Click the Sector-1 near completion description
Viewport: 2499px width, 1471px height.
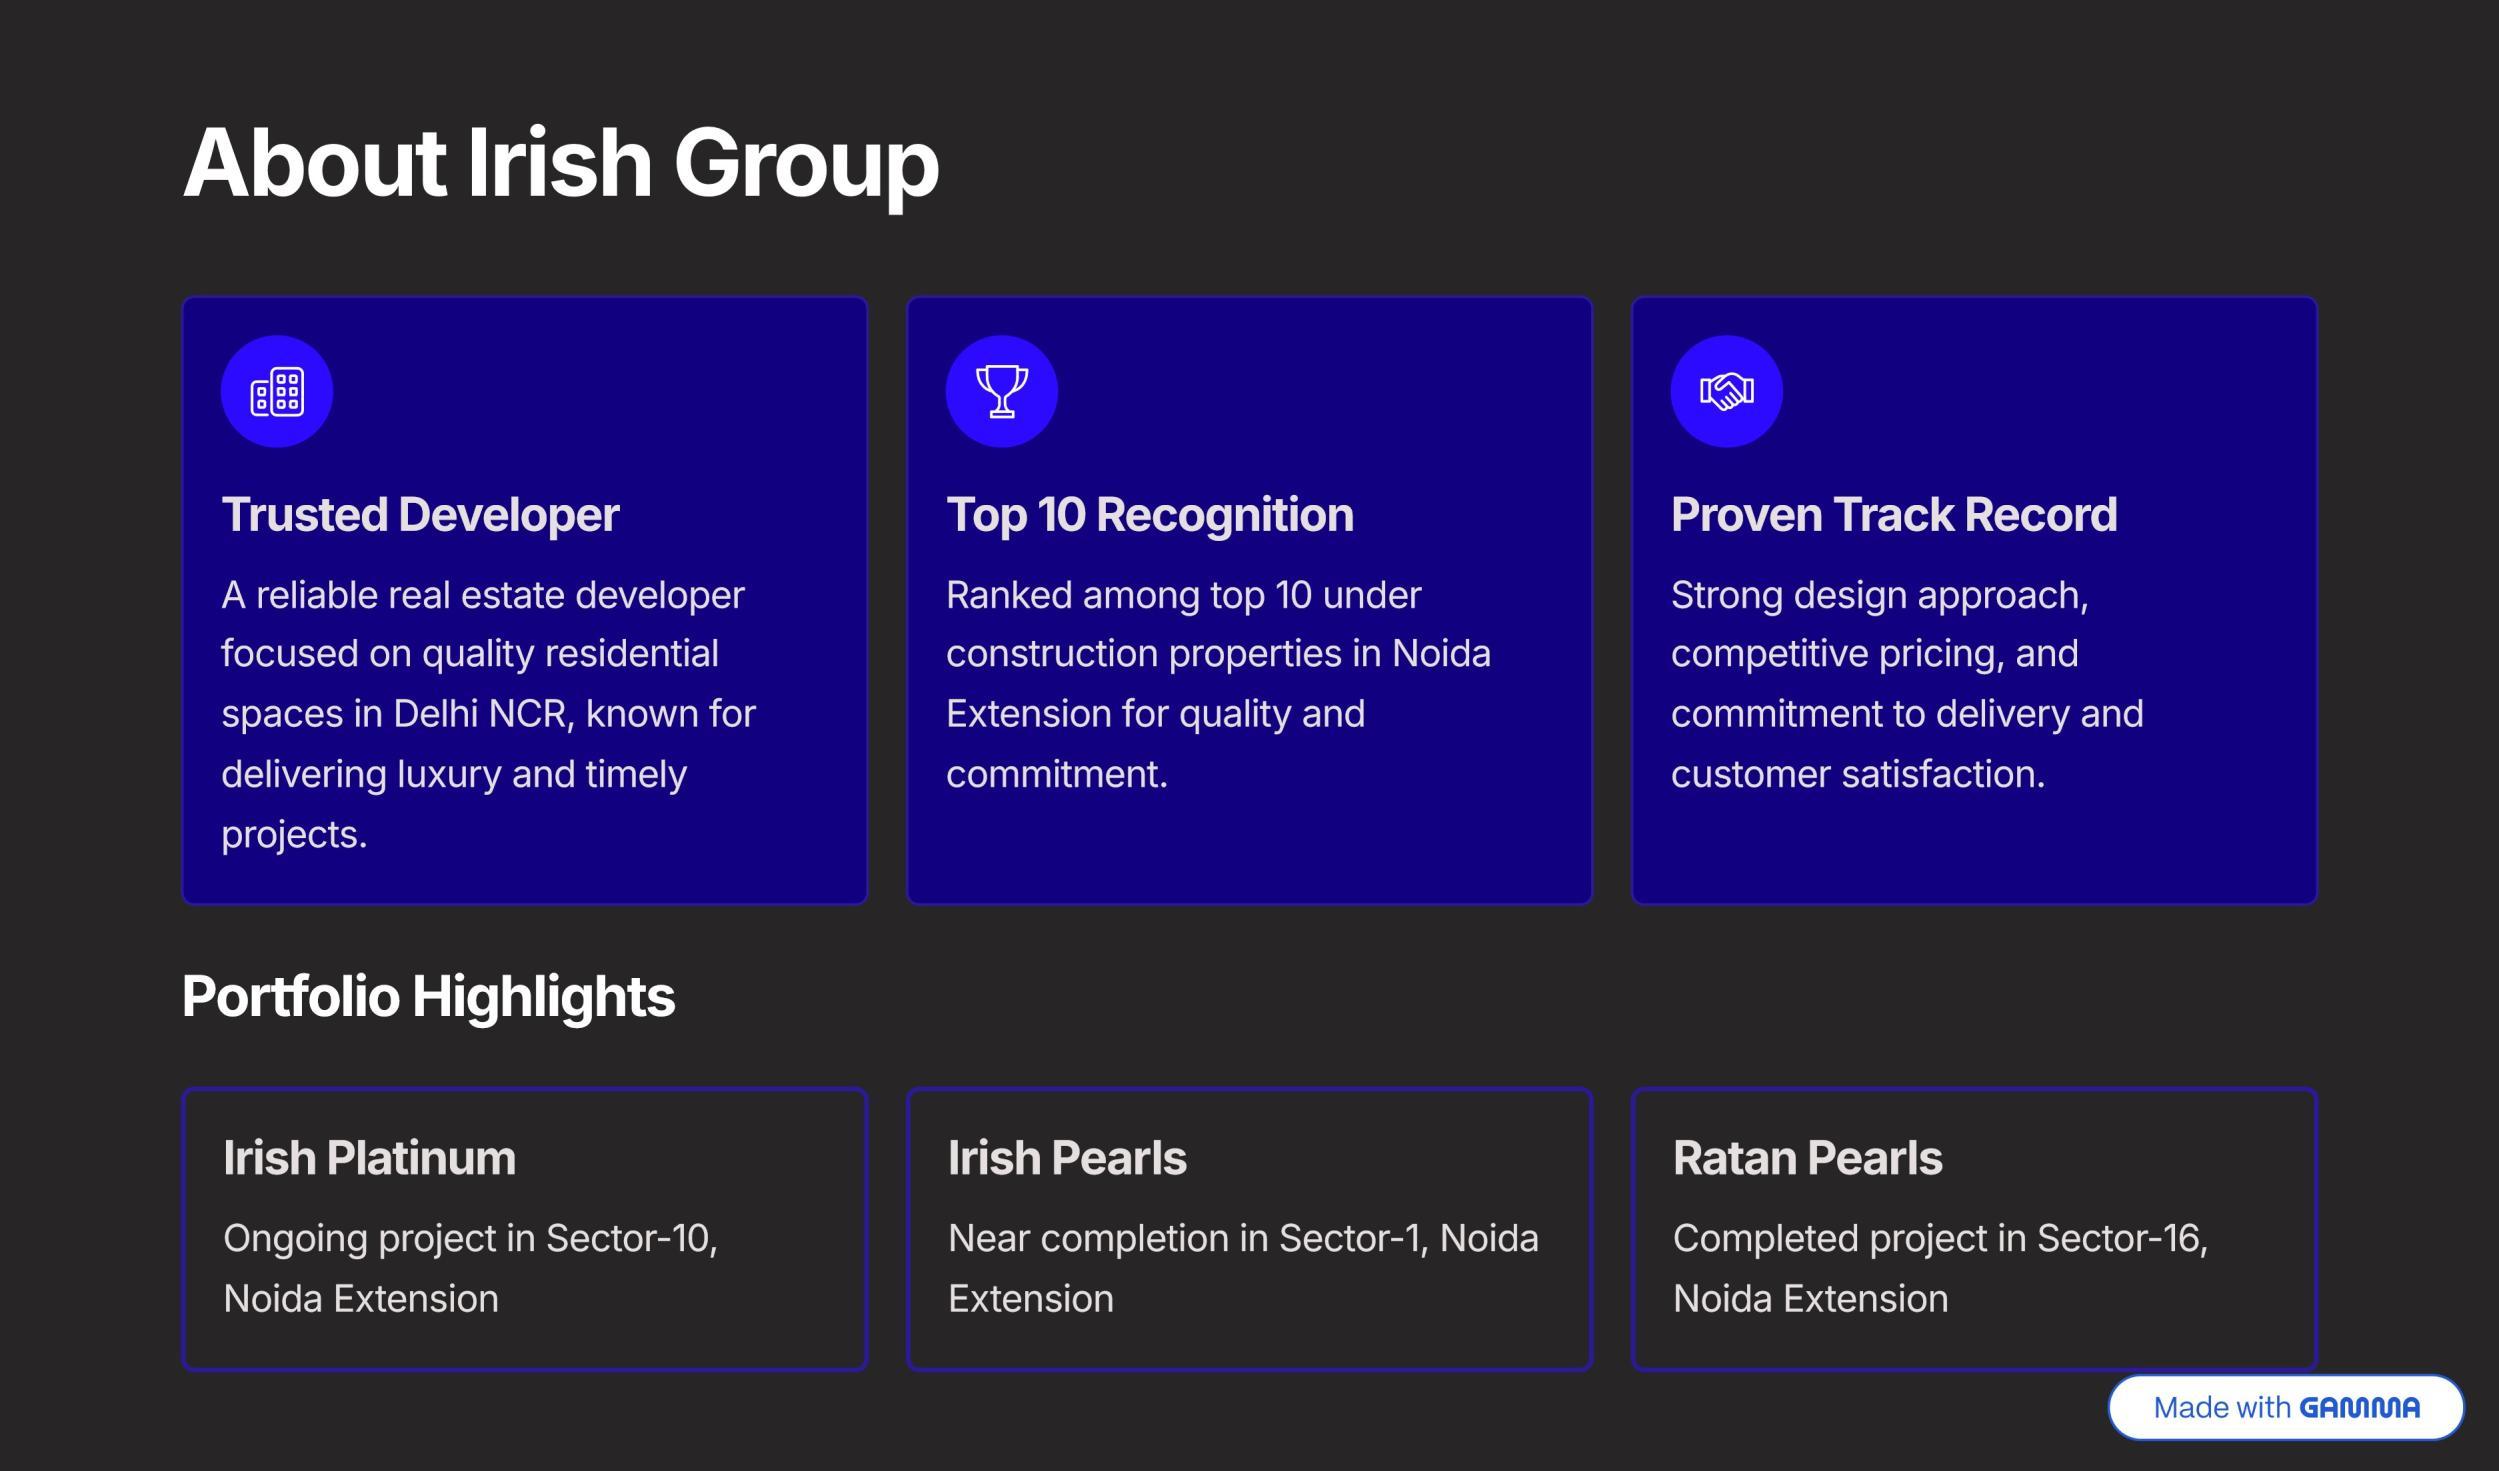1242,1268
